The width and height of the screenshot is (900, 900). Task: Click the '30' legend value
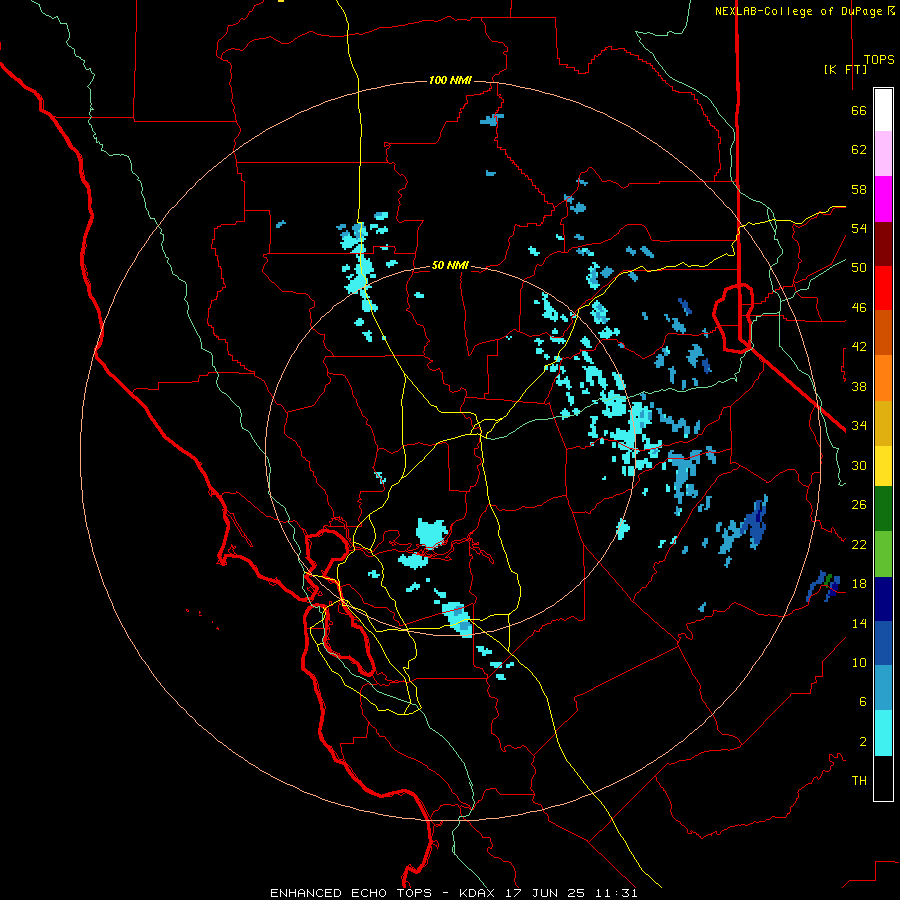[859, 465]
